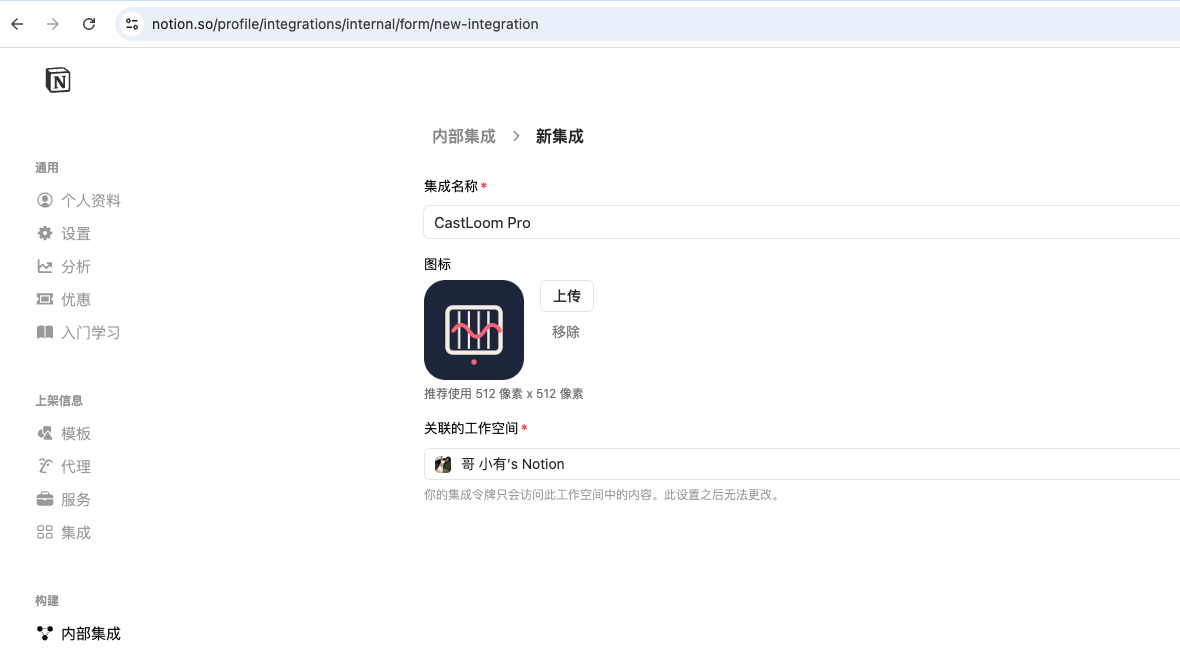Click the address bar URL

tap(345, 24)
